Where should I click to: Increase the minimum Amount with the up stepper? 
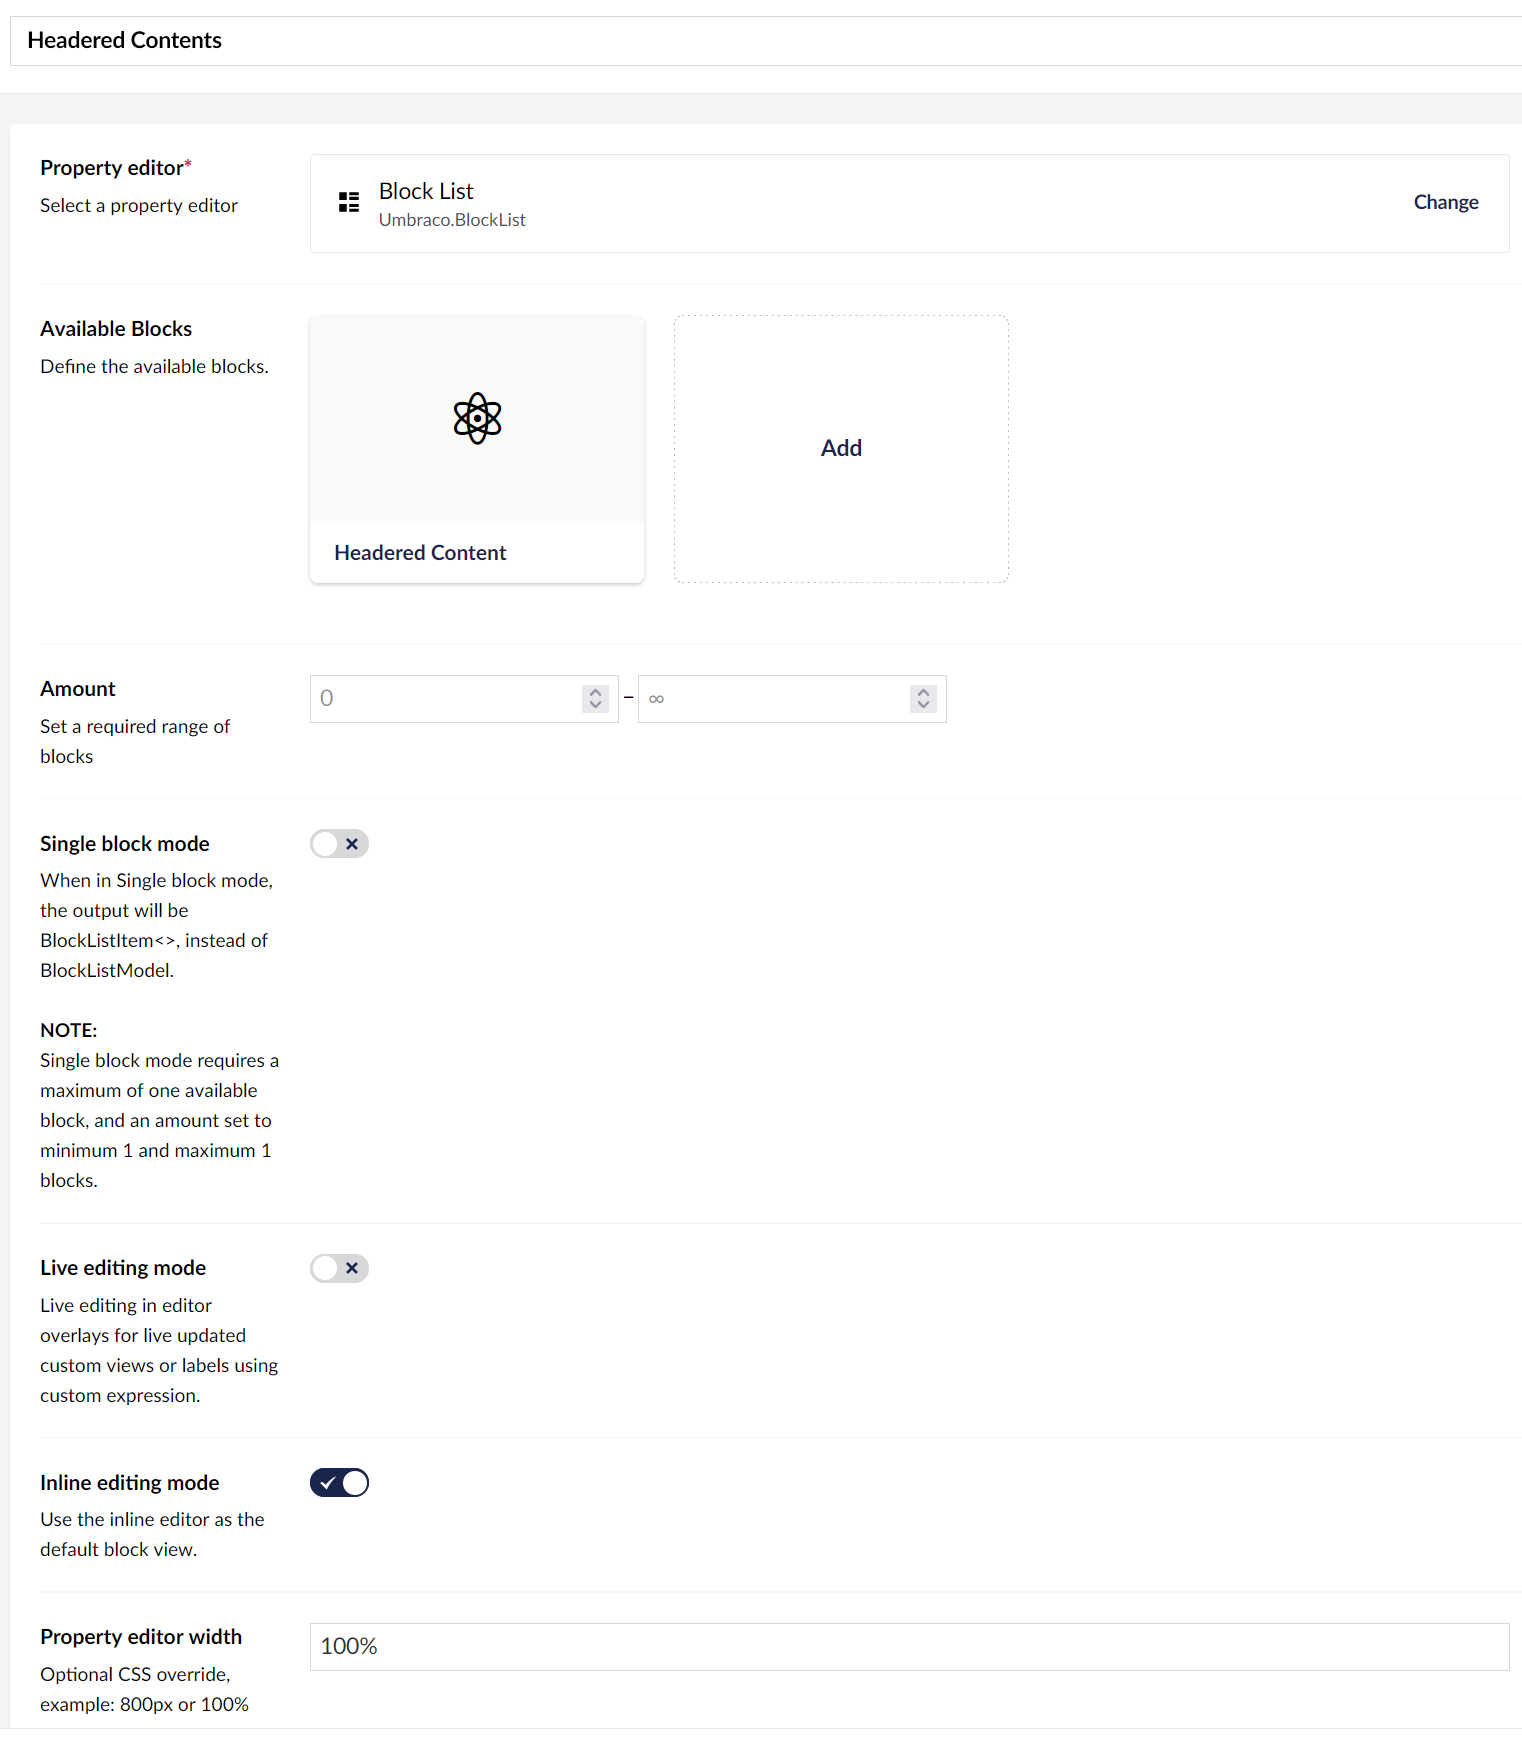point(595,692)
